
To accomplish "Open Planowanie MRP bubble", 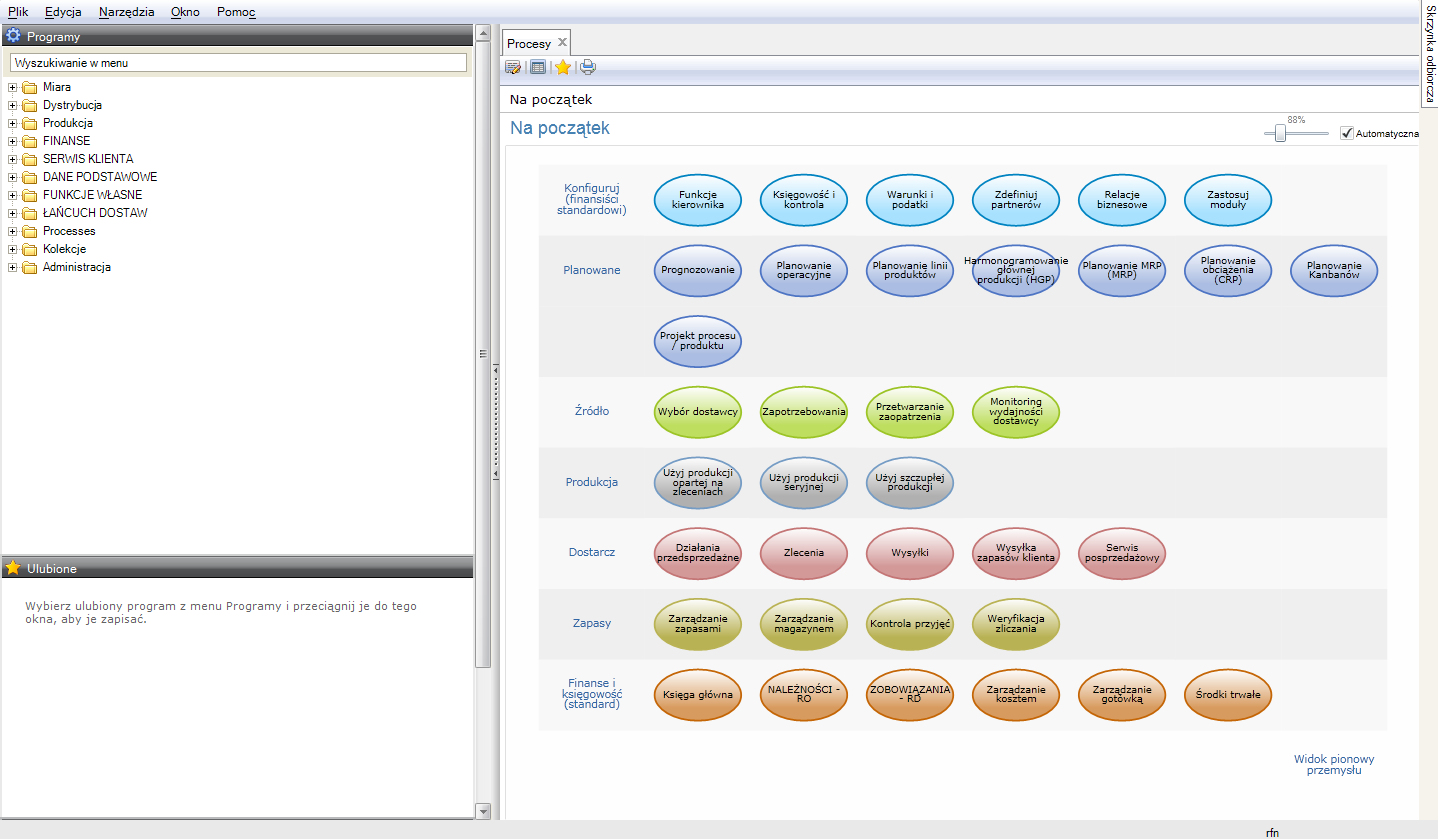I will coord(1122,270).
